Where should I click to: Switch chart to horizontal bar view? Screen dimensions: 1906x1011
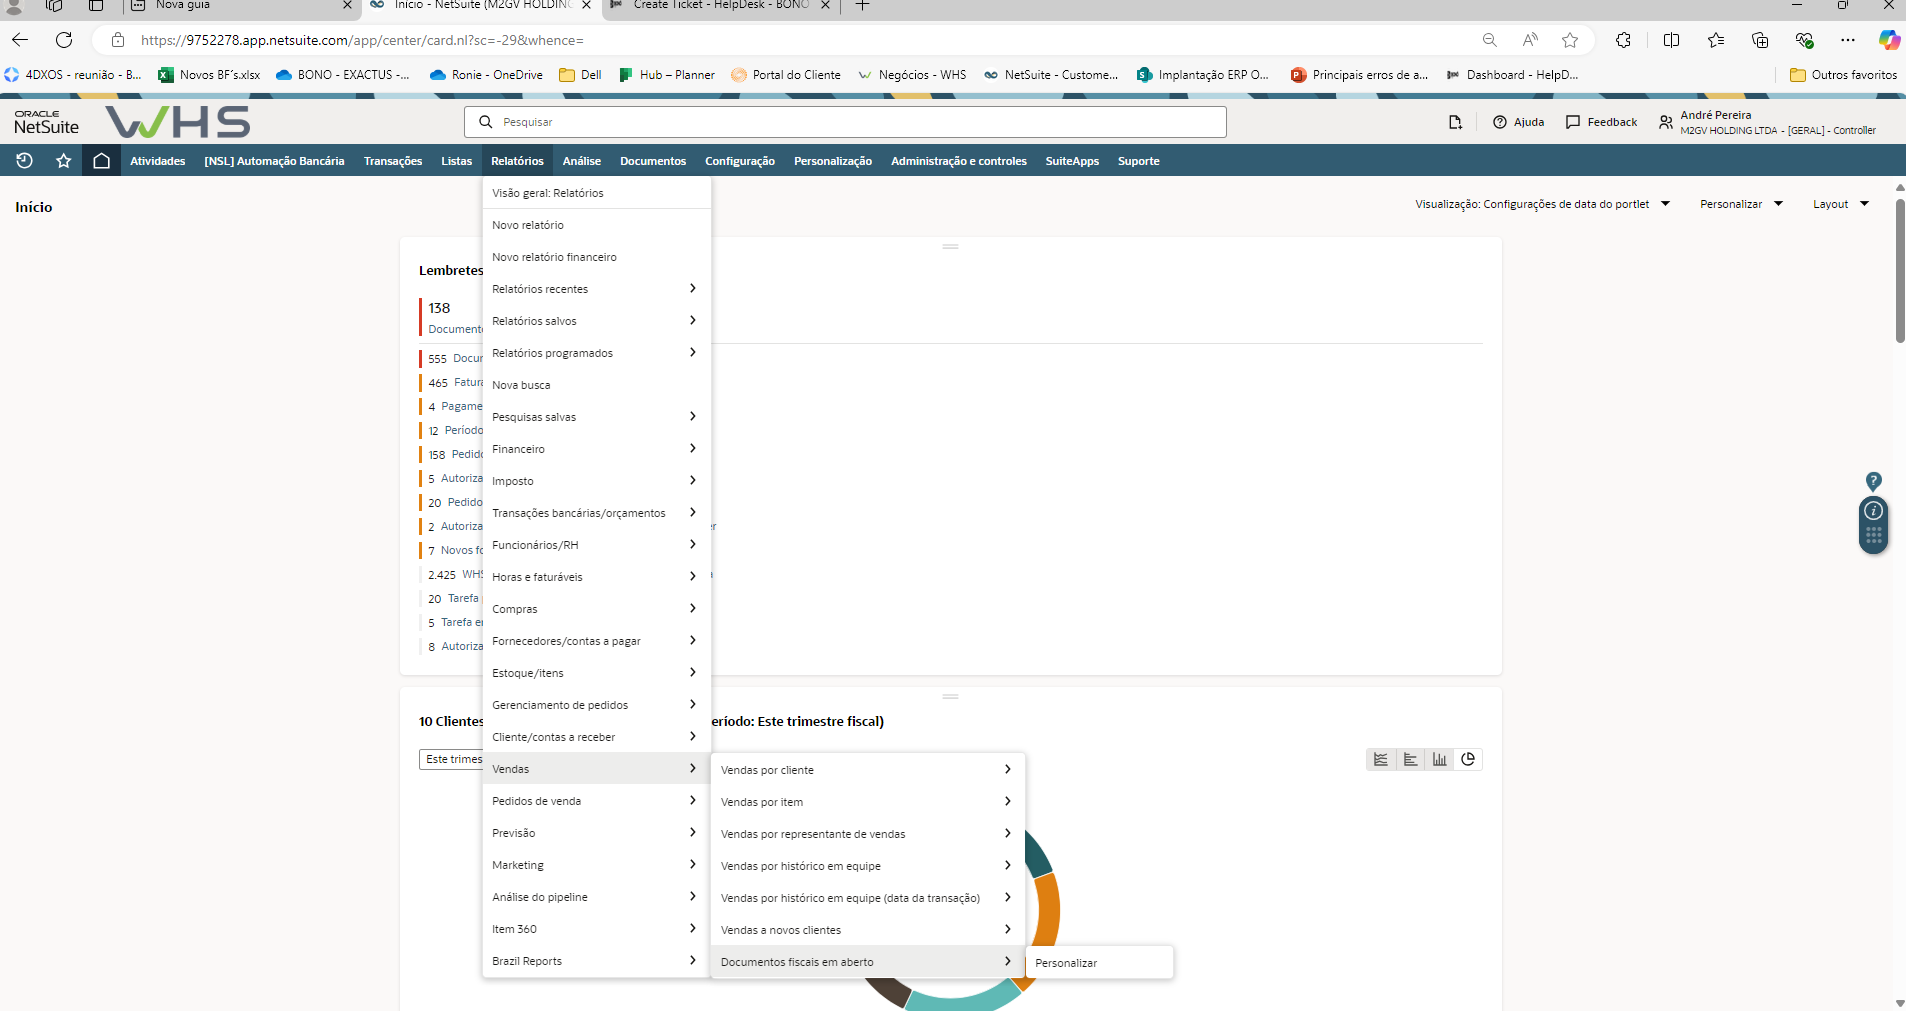(x=1410, y=760)
